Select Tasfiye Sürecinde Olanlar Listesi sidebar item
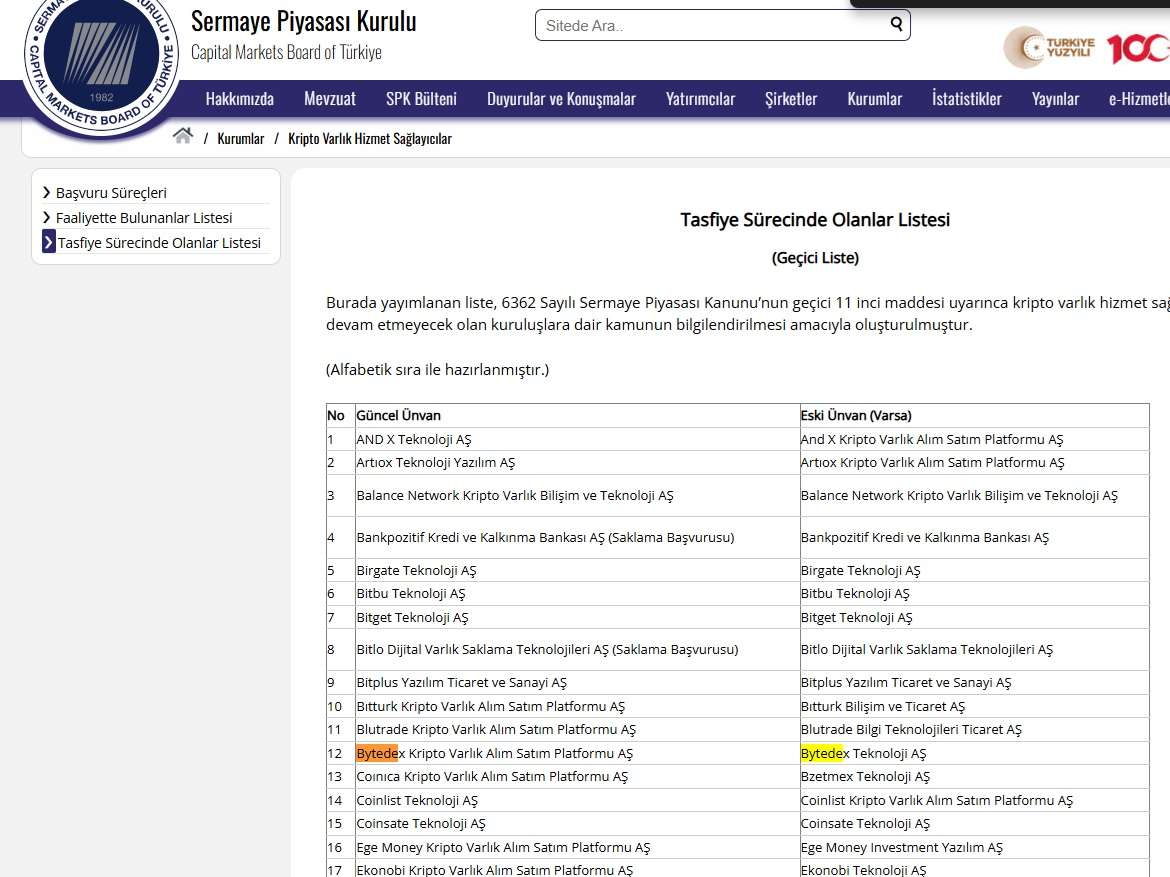Image resolution: width=1170 pixels, height=877 pixels. pos(159,243)
